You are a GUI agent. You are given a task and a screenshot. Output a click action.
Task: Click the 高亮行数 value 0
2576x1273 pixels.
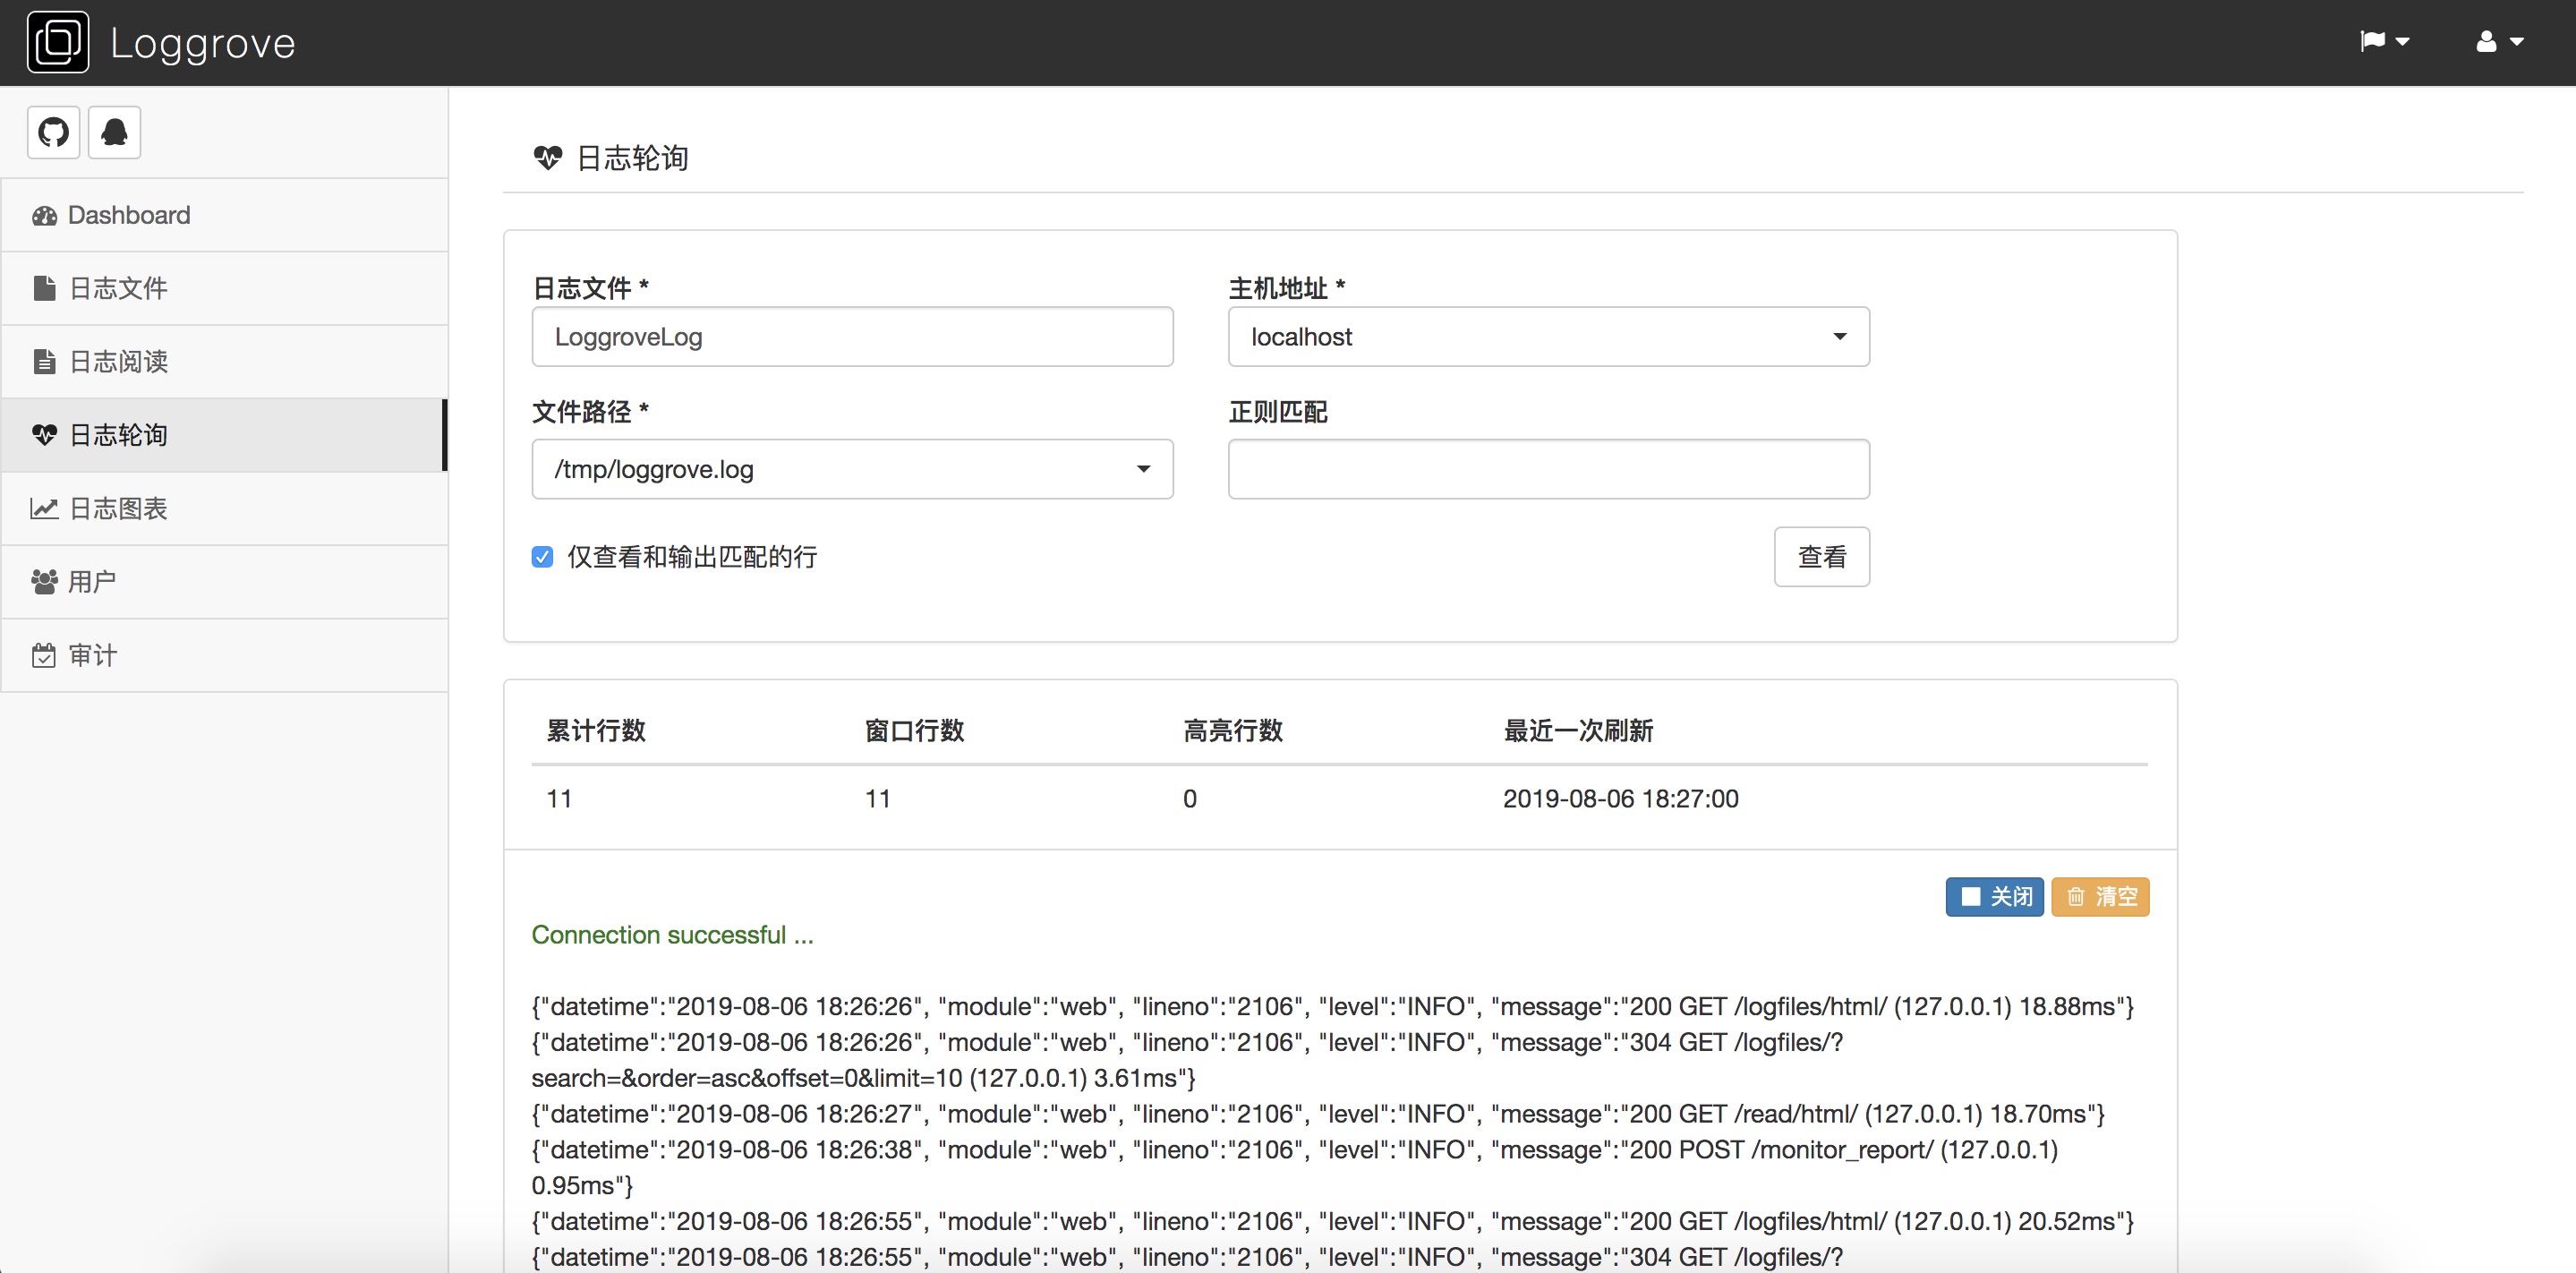tap(1190, 799)
